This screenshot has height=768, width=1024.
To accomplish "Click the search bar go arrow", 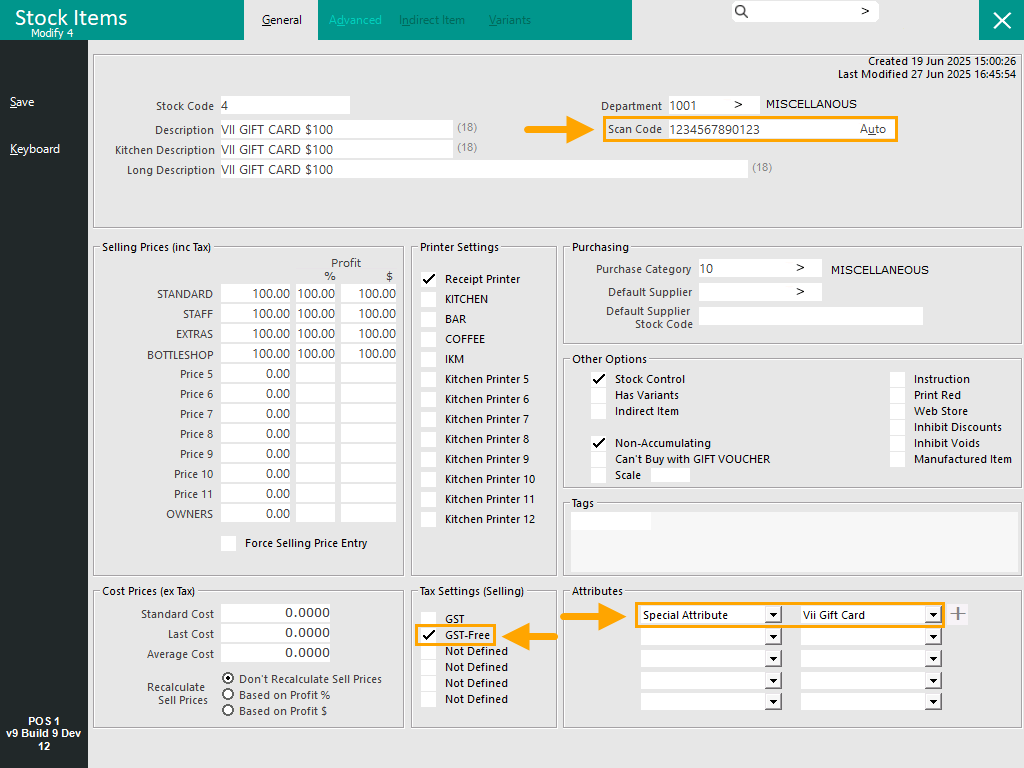I will (865, 11).
